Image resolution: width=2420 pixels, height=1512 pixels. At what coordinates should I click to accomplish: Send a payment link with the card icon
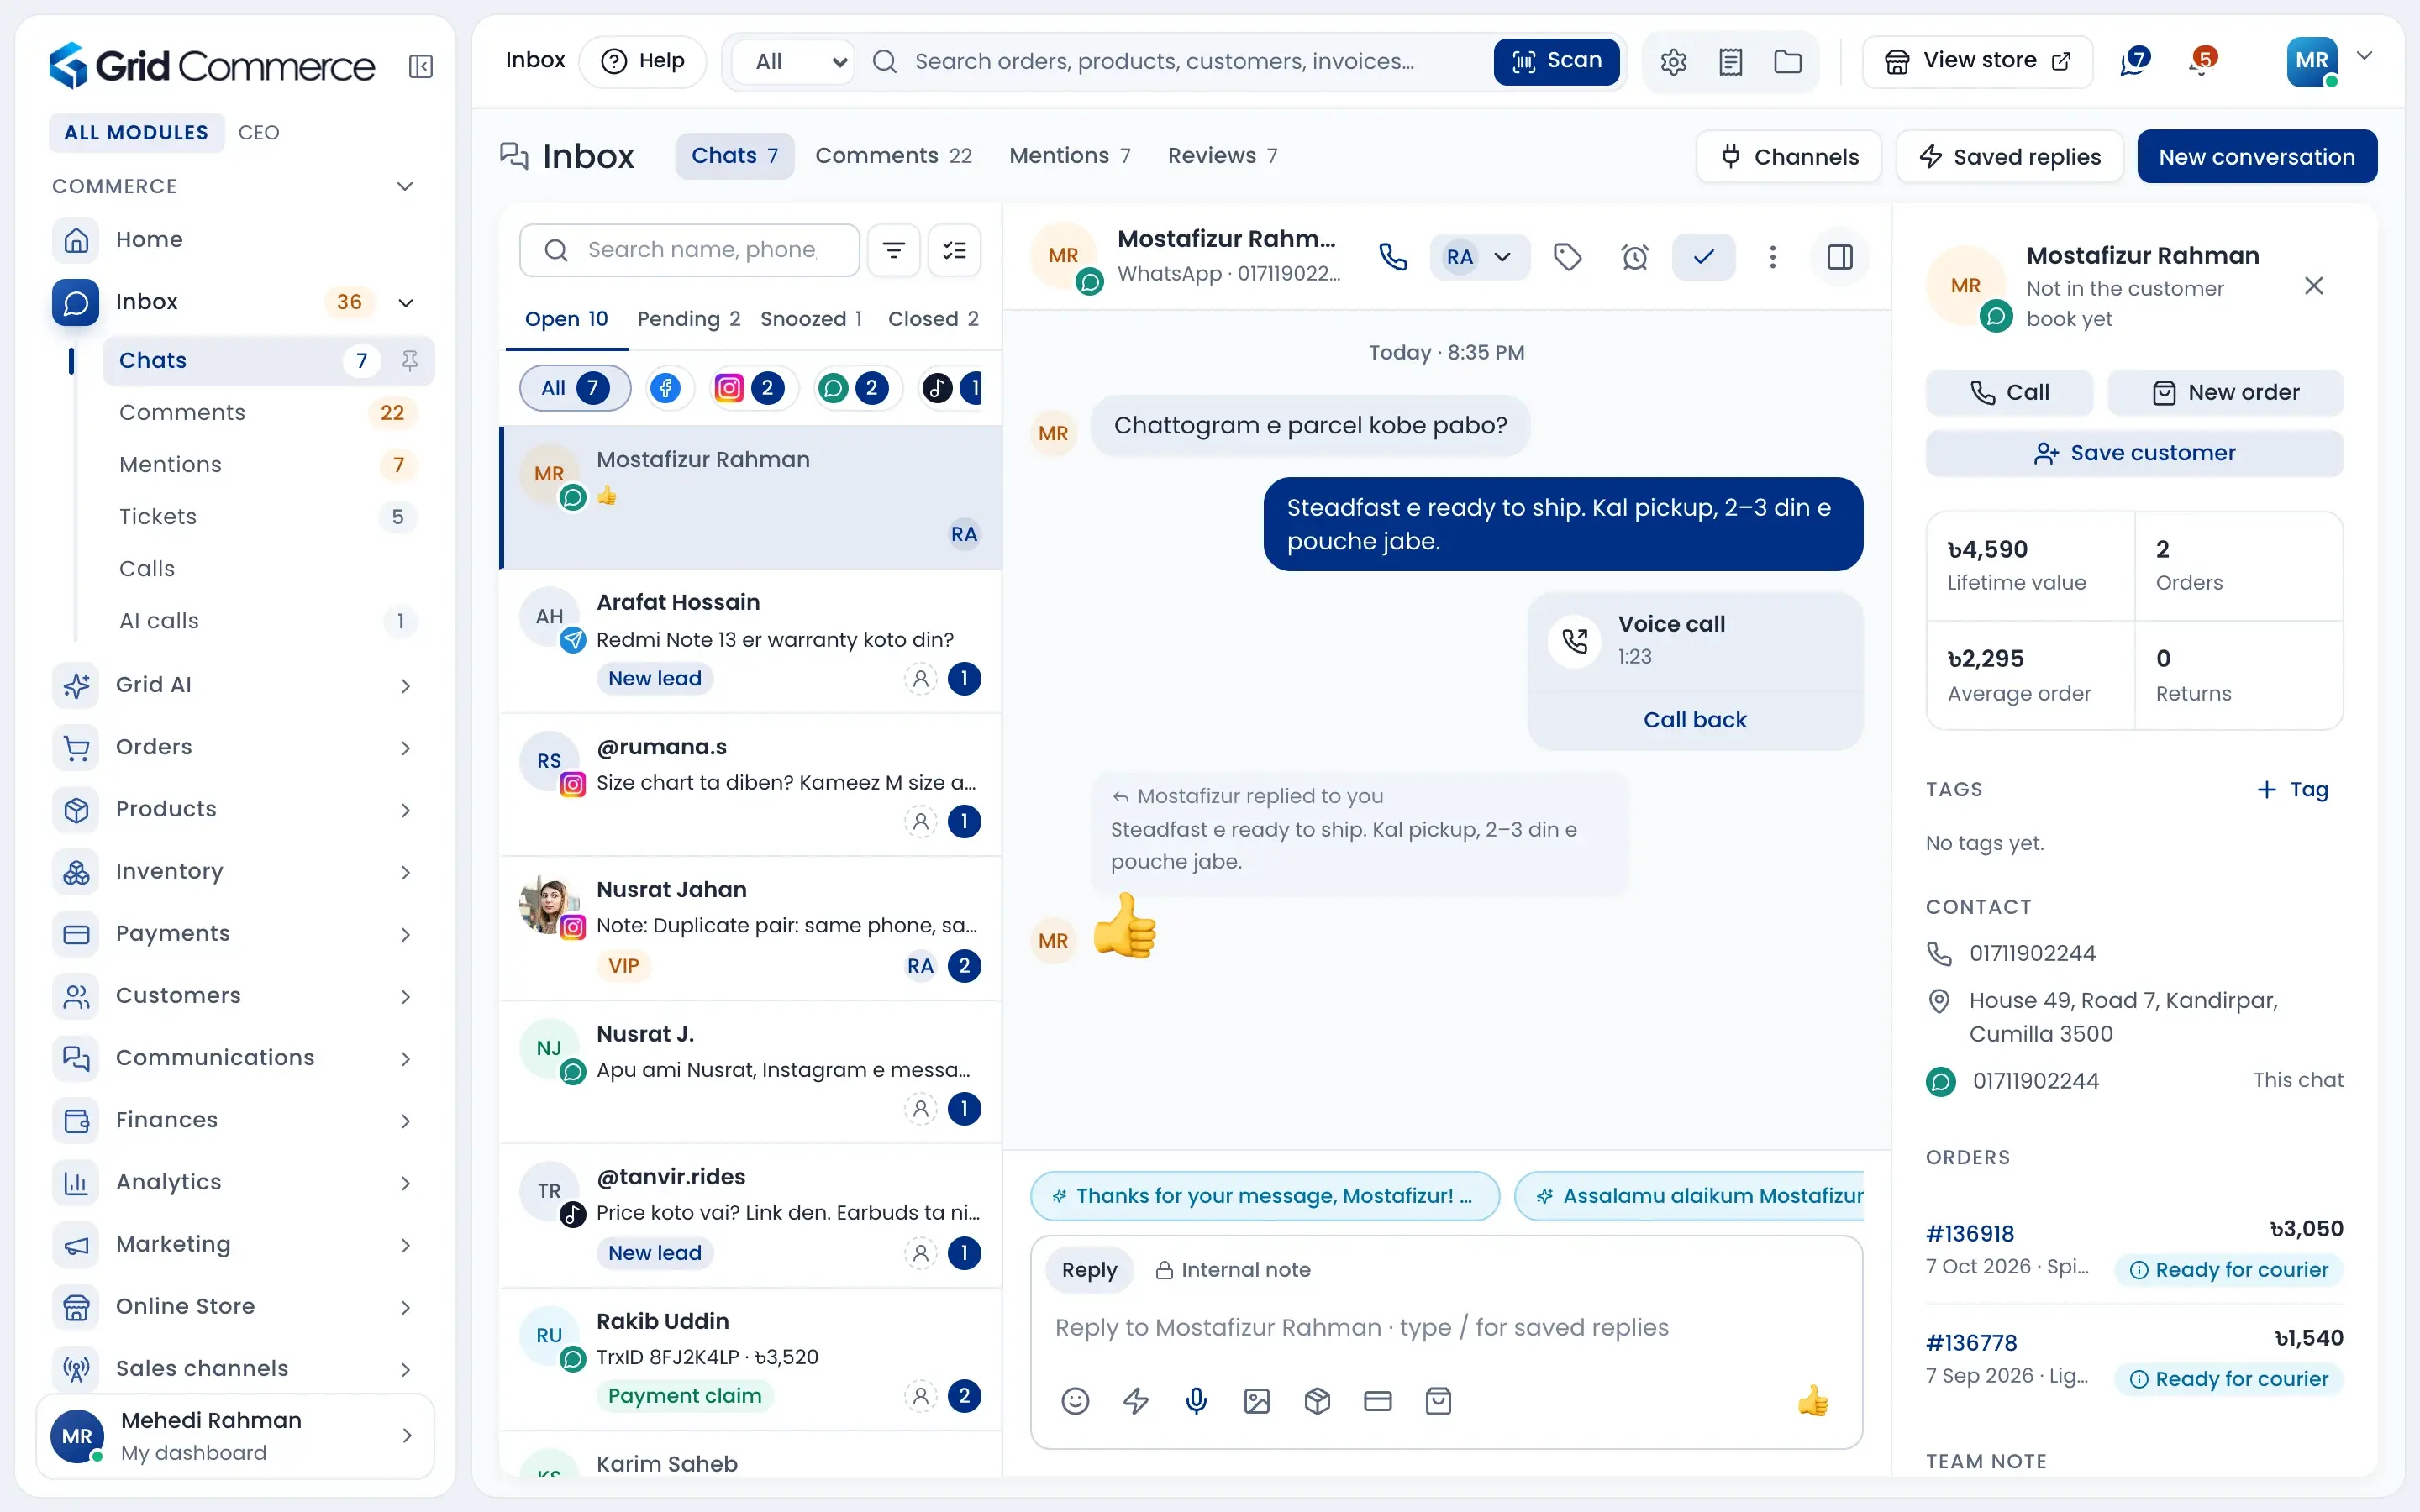click(x=1378, y=1401)
